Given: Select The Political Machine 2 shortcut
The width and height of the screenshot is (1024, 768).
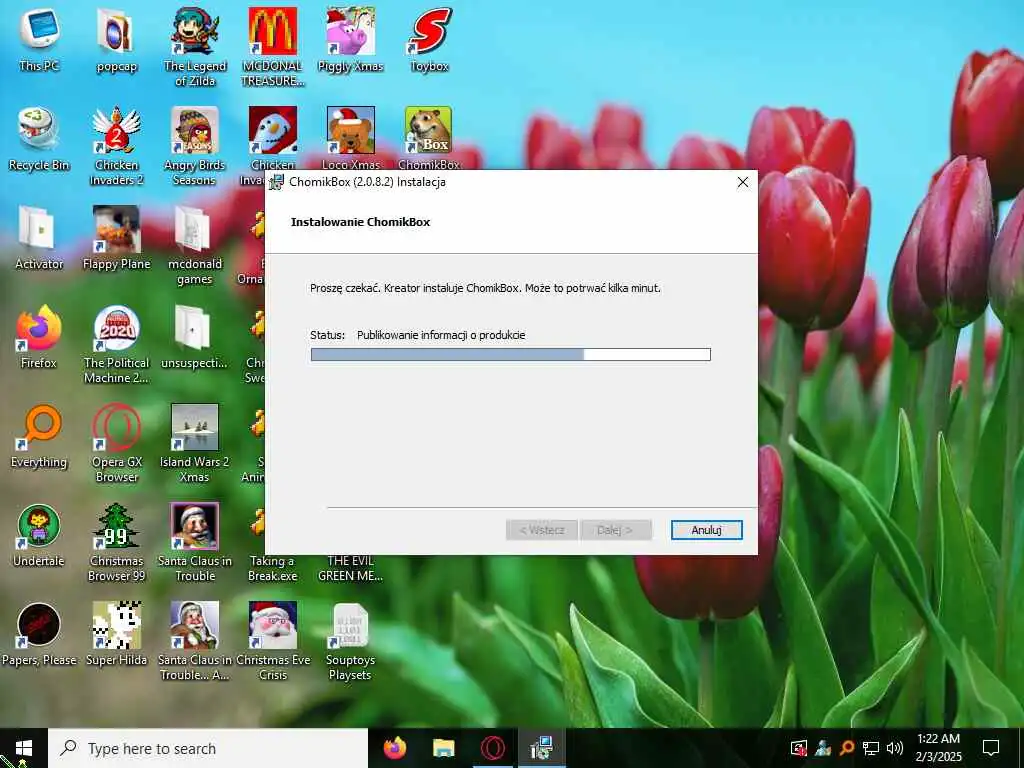Looking at the screenshot, I should tap(116, 344).
